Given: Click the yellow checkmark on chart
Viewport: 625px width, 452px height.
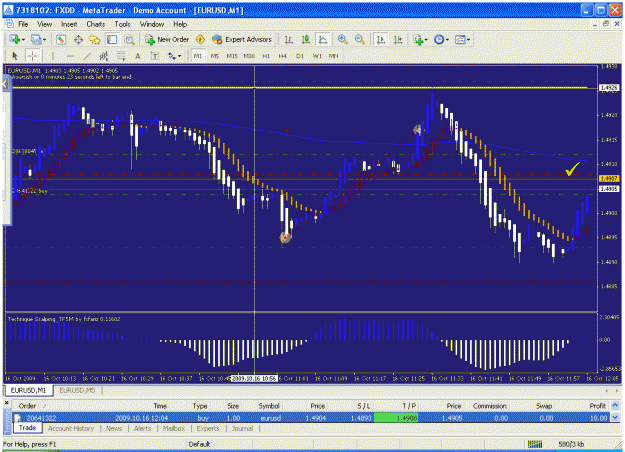Looking at the screenshot, I should (x=572, y=169).
